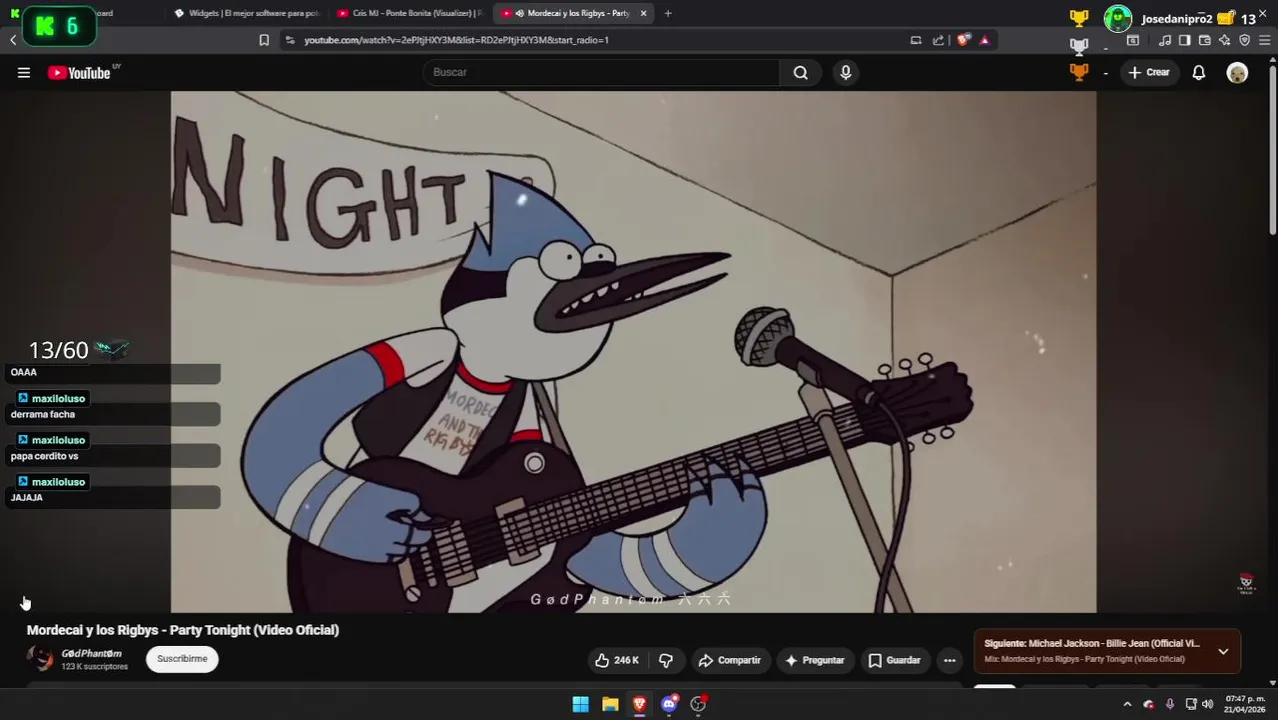Open the Brave Shields lion icon
The height and width of the screenshot is (720, 1278).
963,40
